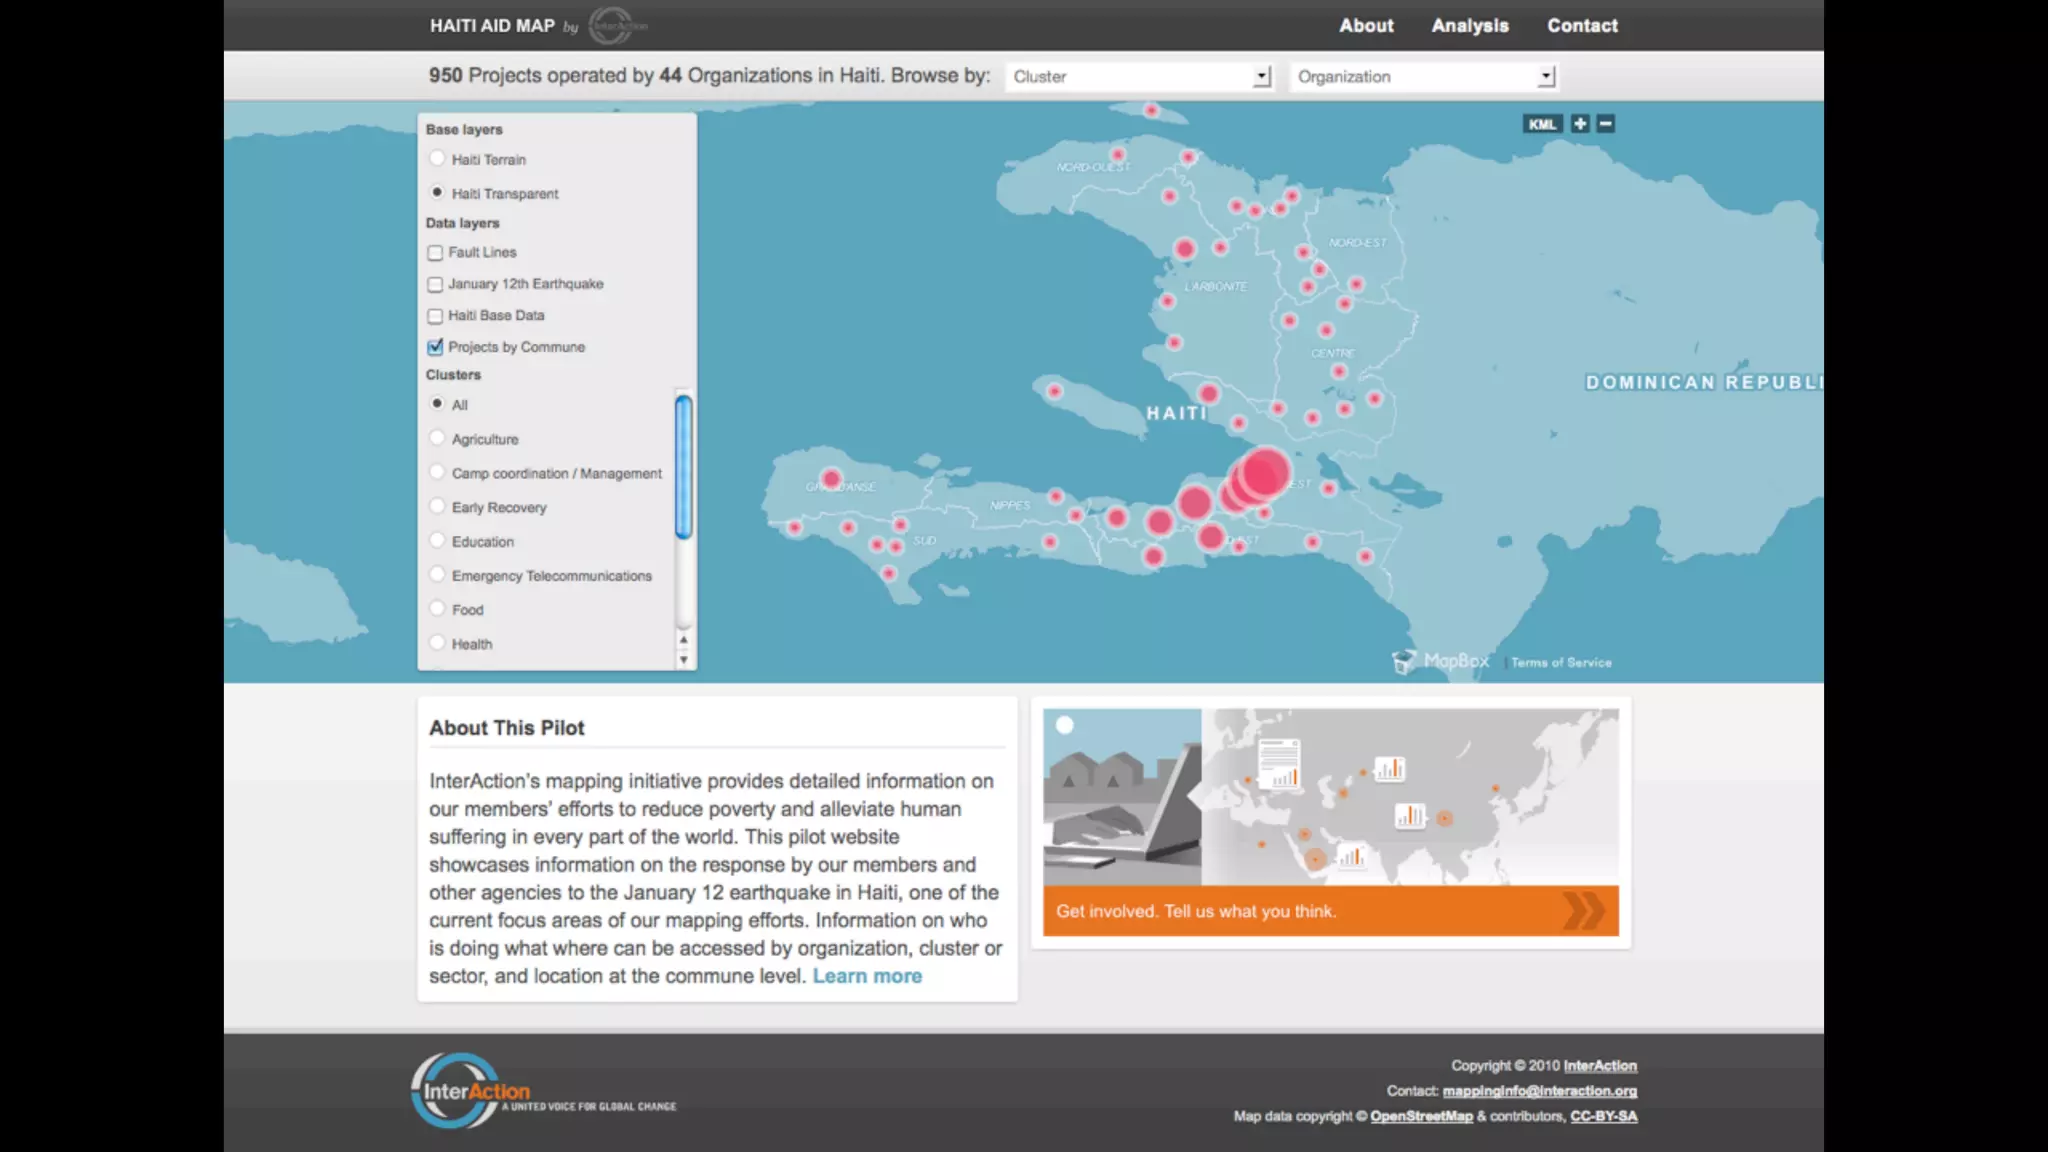
Task: Download the KML file button
Action: point(1541,124)
